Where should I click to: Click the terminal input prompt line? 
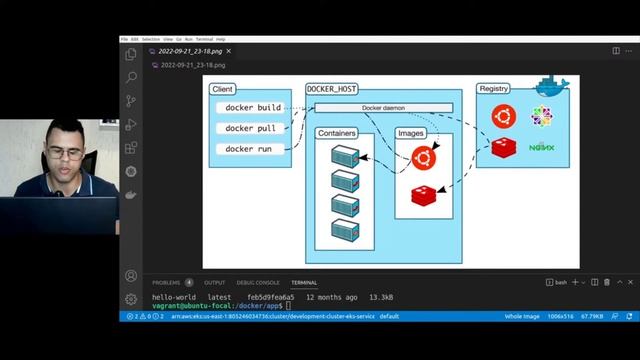222,306
